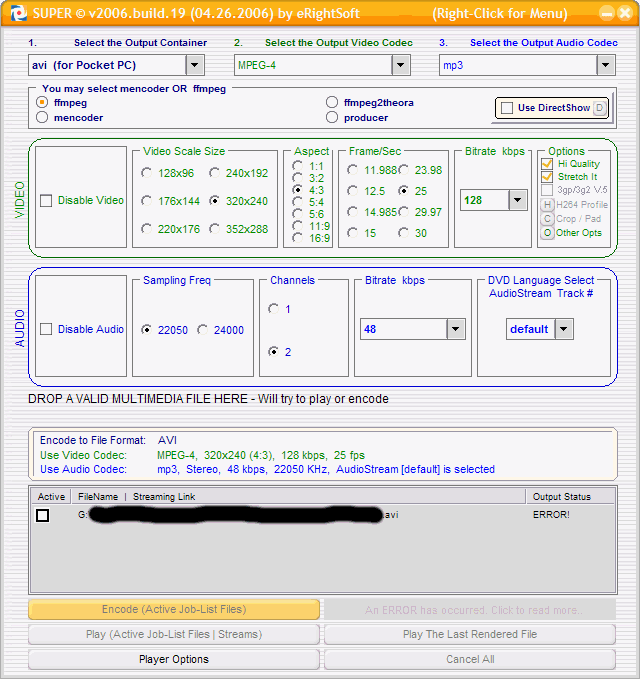Select 15 frames per second
This screenshot has height=679, width=640.
(352, 233)
